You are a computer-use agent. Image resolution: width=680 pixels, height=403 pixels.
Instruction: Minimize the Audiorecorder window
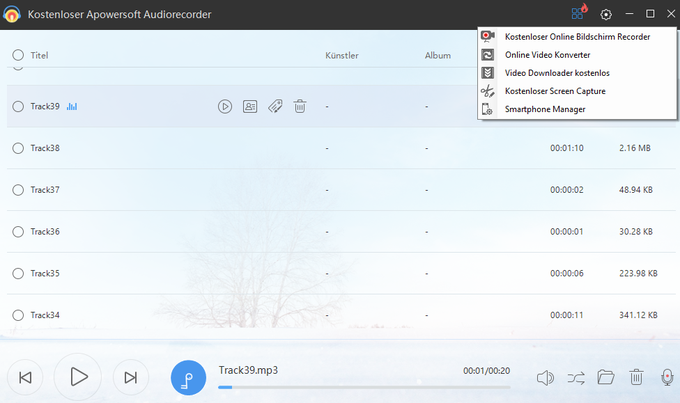pos(629,14)
